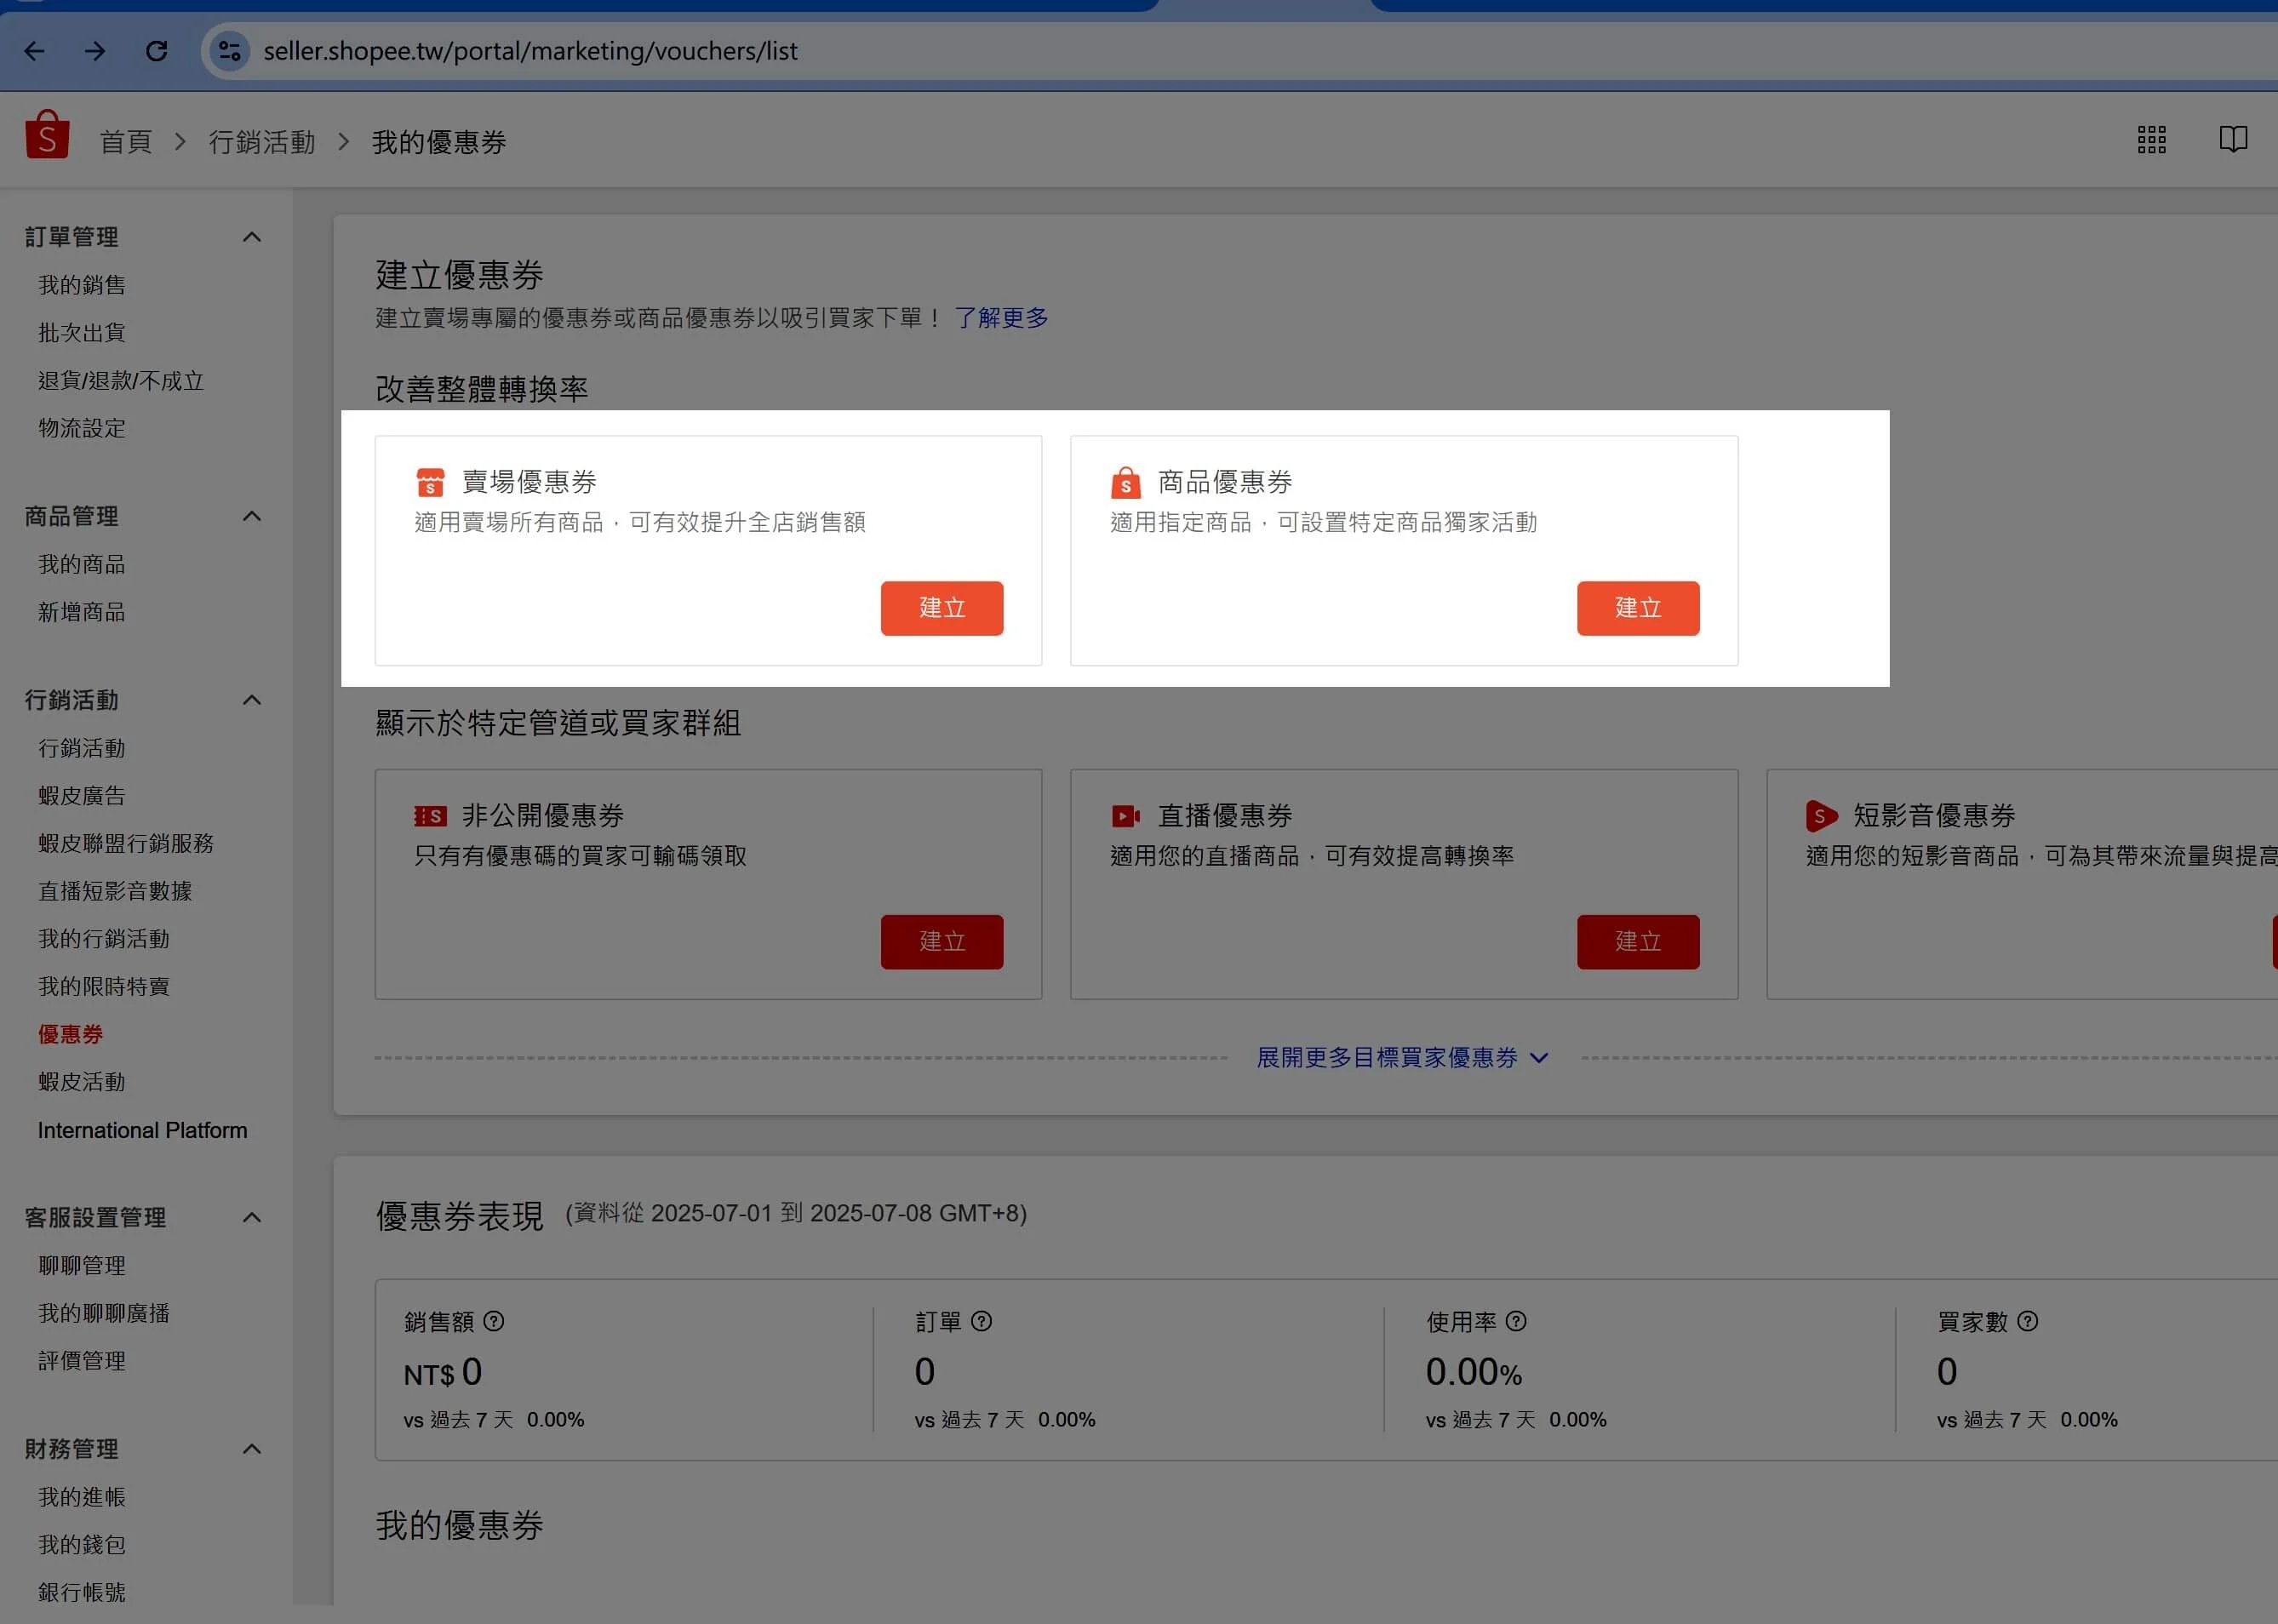2278x1624 pixels.
Task: Open 蝦皮聯盟行銷服務 in sidebar
Action: click(126, 843)
